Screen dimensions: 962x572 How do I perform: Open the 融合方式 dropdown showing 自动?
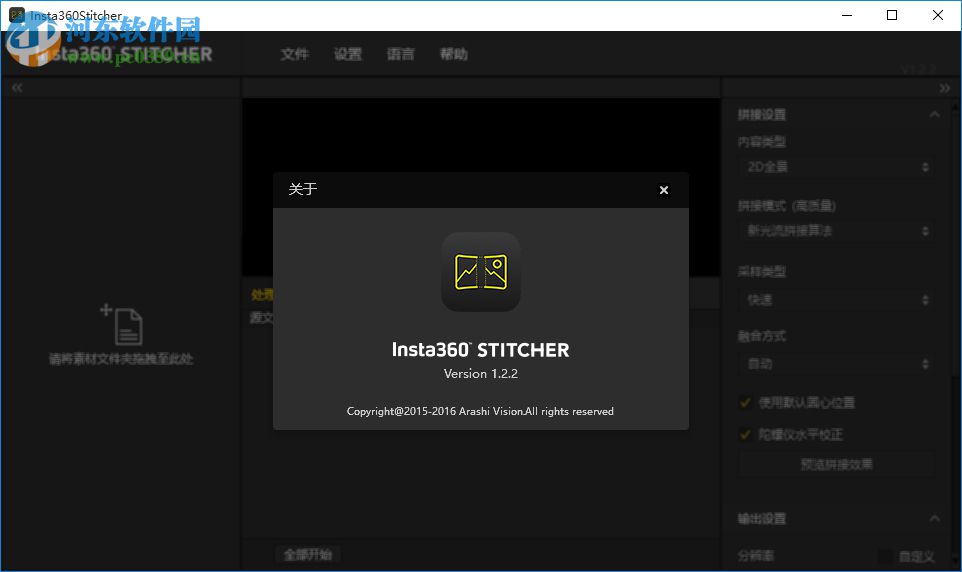point(837,364)
